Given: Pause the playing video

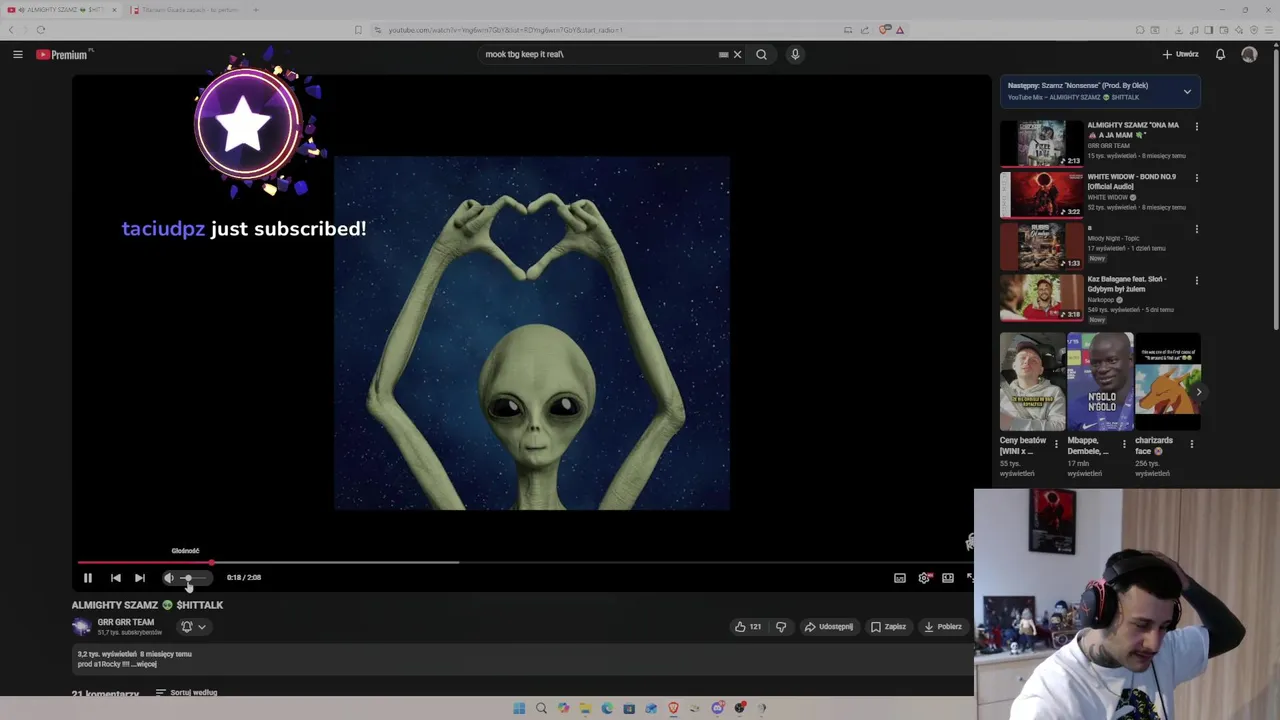Looking at the screenshot, I should tap(88, 577).
